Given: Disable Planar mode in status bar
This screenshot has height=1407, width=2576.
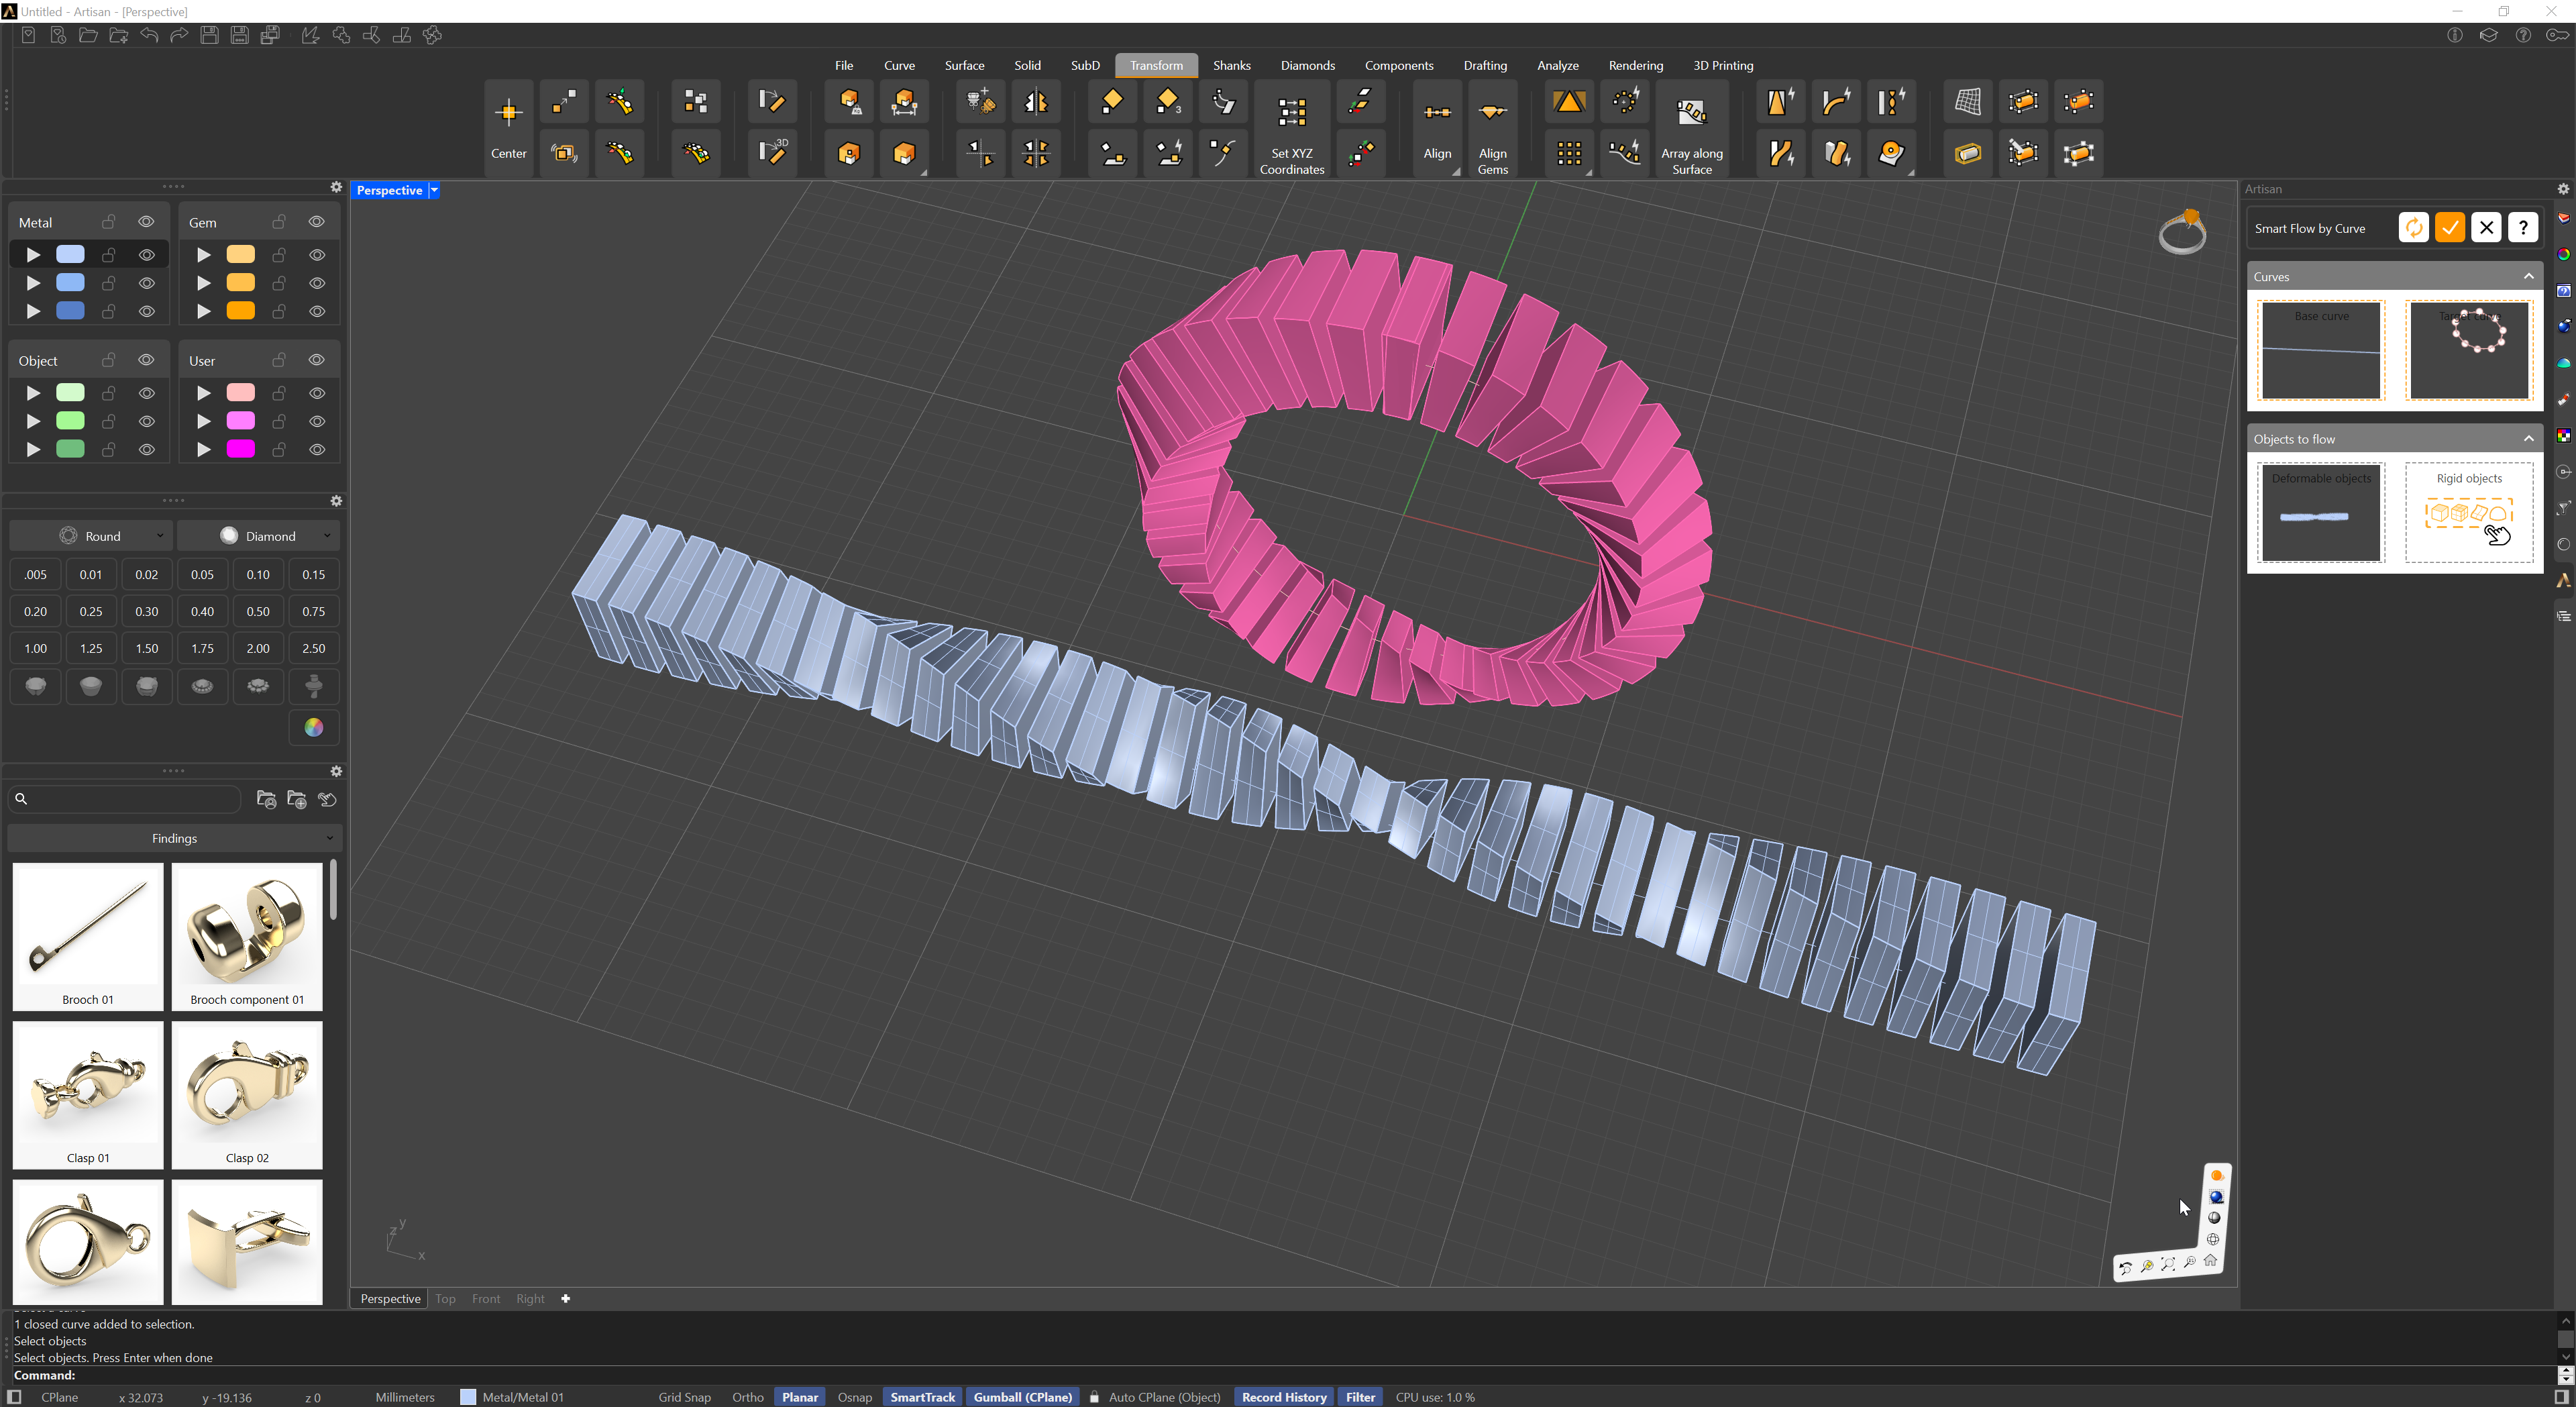Looking at the screenshot, I should (799, 1397).
